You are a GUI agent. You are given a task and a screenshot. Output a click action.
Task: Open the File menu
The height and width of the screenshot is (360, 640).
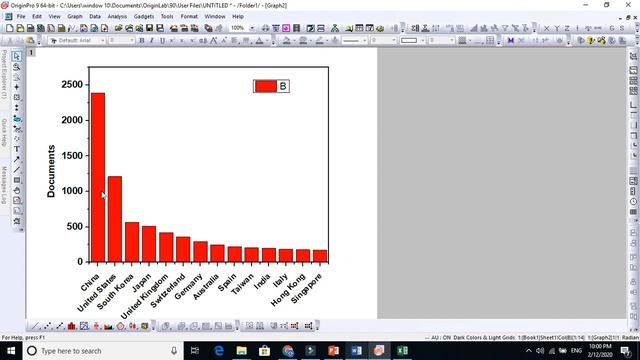(x=21, y=17)
